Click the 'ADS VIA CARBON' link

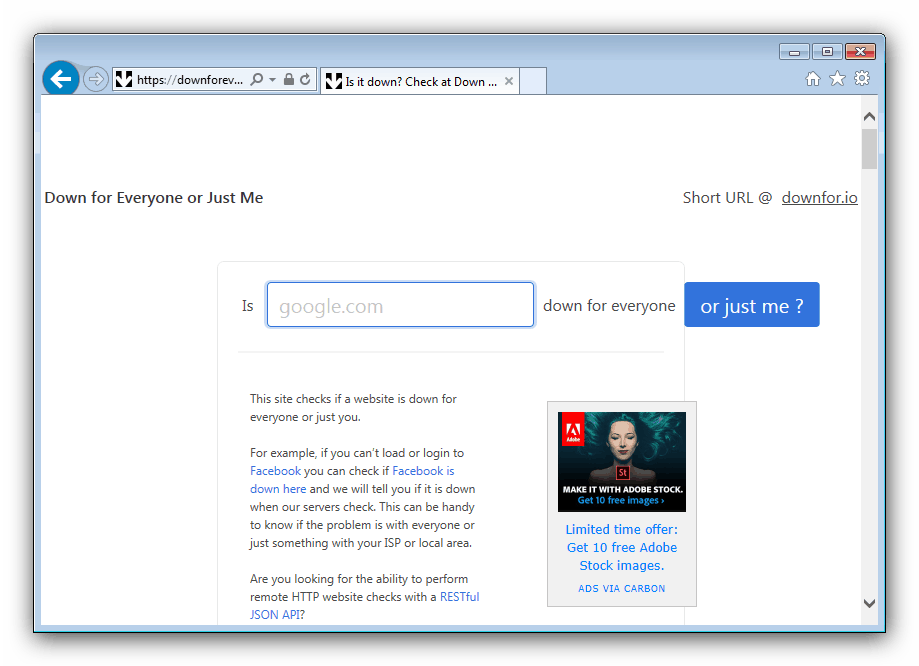click(x=622, y=589)
